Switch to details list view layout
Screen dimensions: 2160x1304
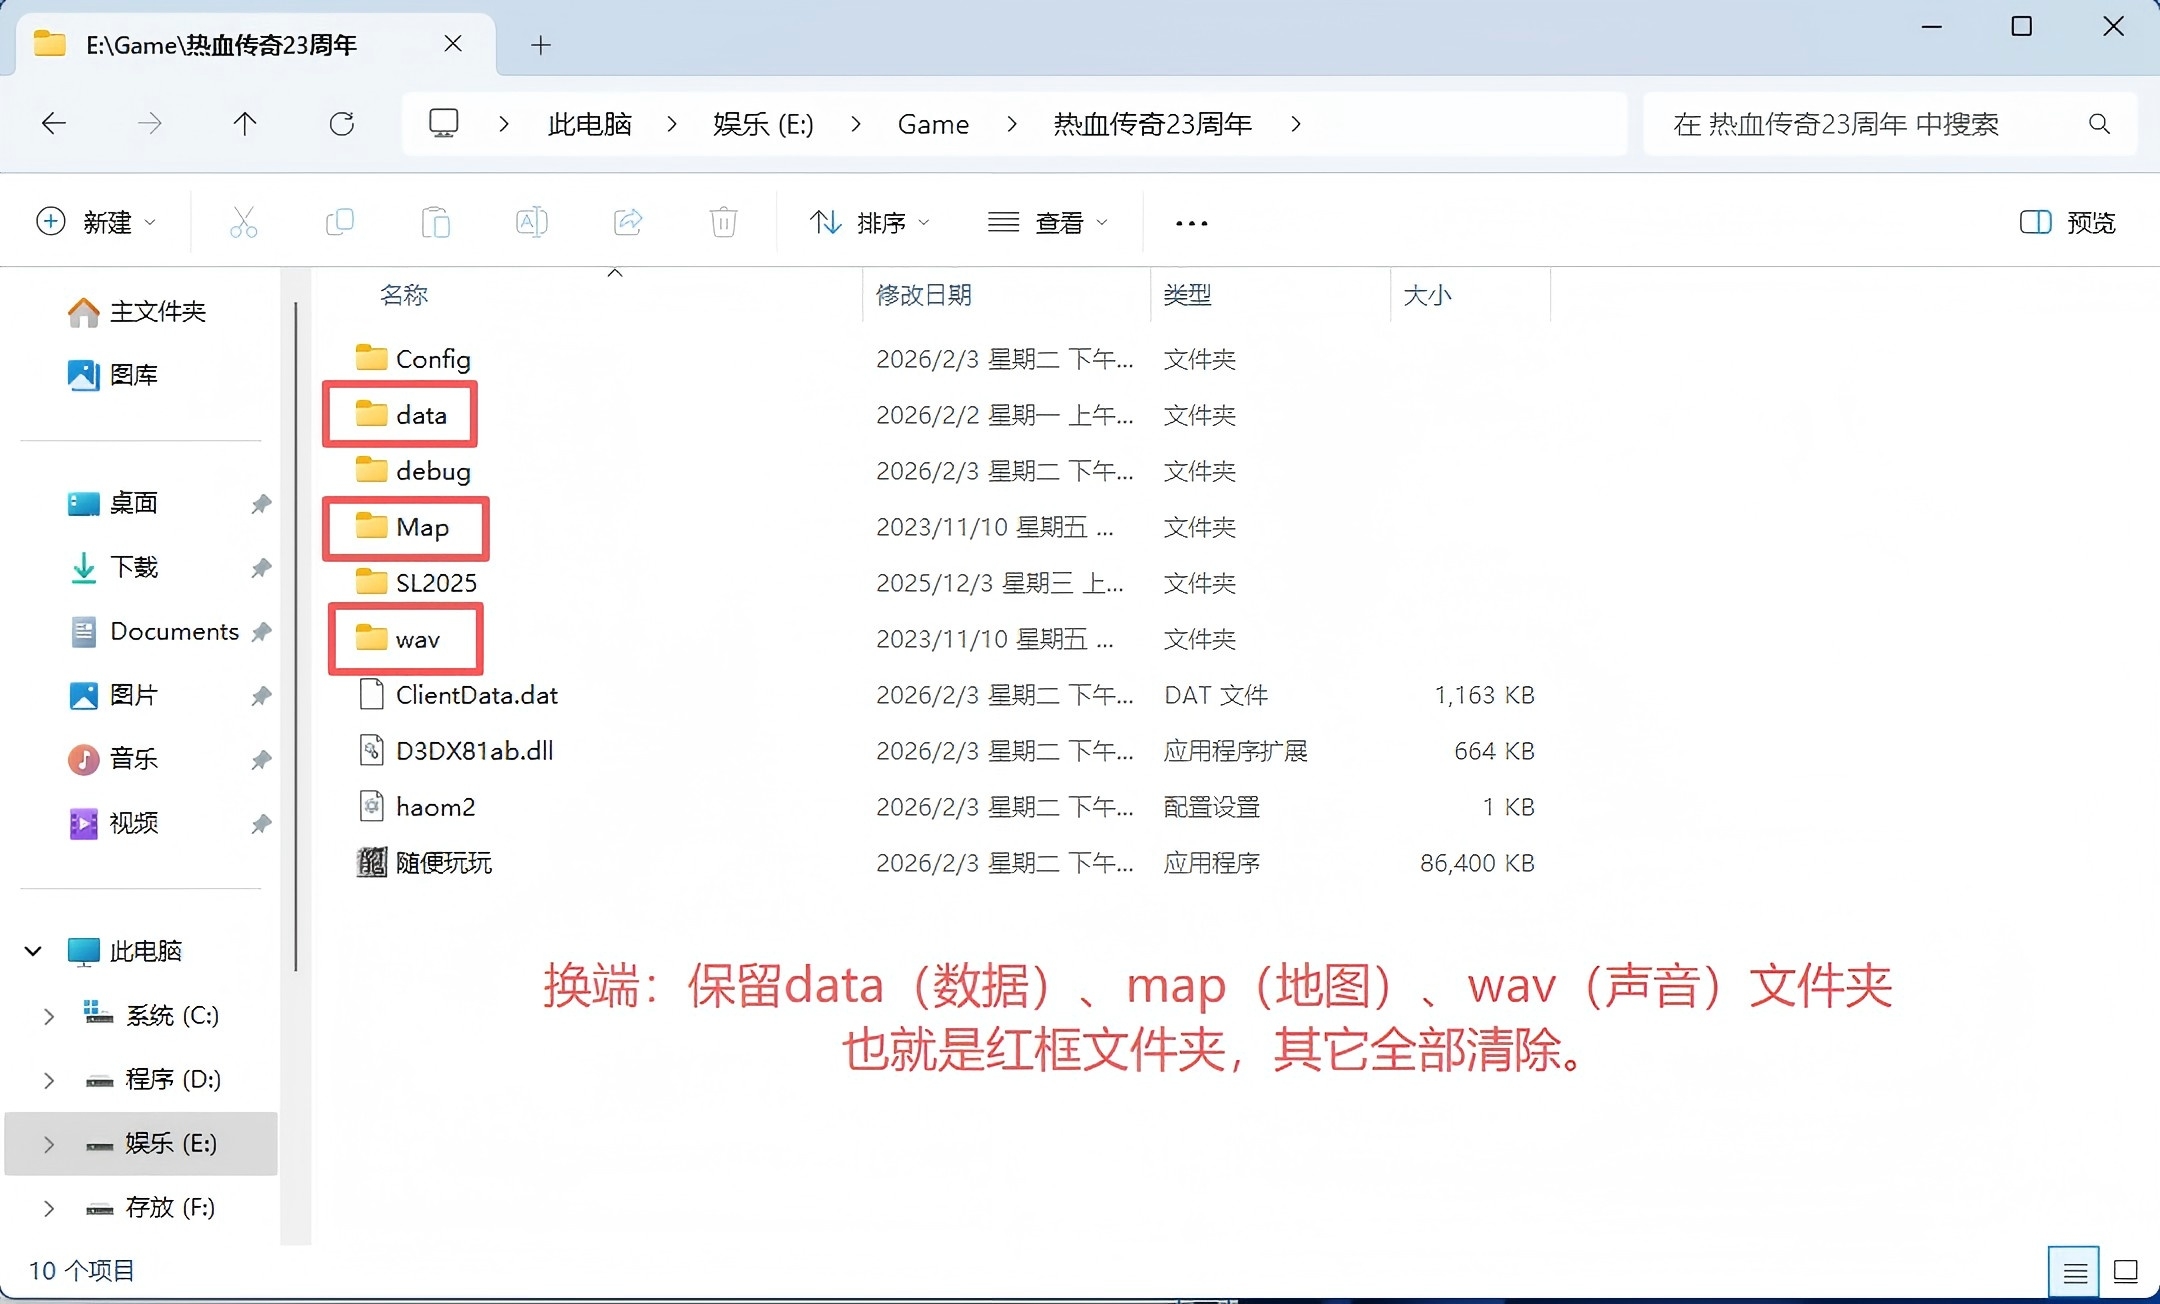click(2074, 1272)
